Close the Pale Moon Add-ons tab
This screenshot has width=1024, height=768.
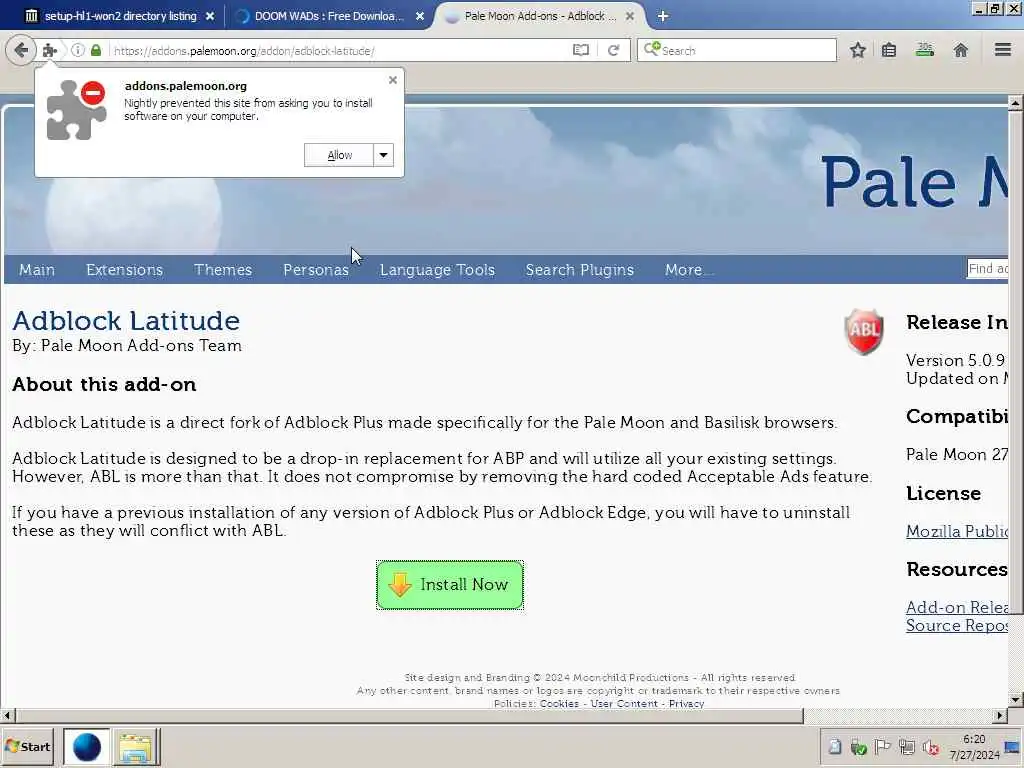630,16
